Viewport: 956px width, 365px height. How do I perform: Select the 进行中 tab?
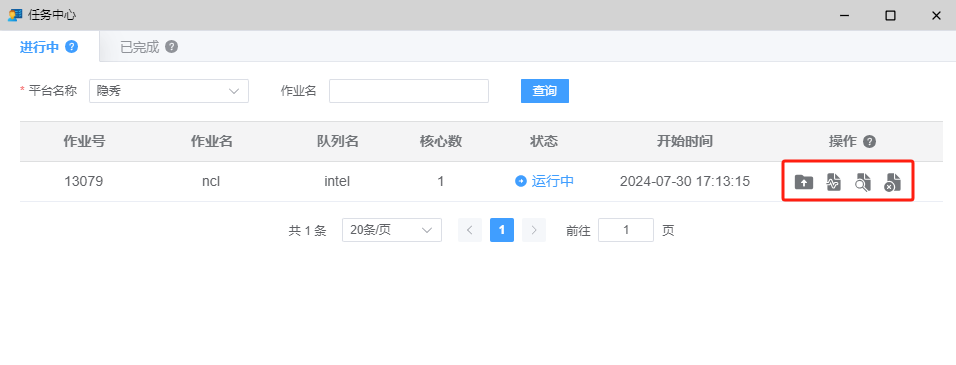(x=39, y=47)
